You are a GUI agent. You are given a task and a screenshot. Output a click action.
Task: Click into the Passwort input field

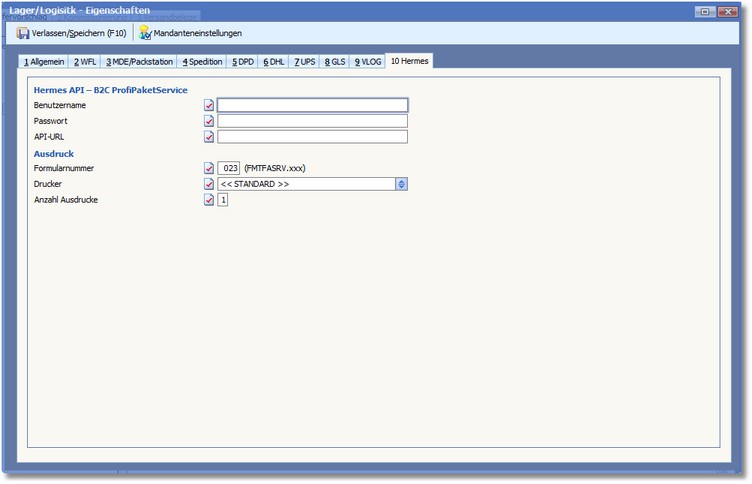click(x=312, y=121)
